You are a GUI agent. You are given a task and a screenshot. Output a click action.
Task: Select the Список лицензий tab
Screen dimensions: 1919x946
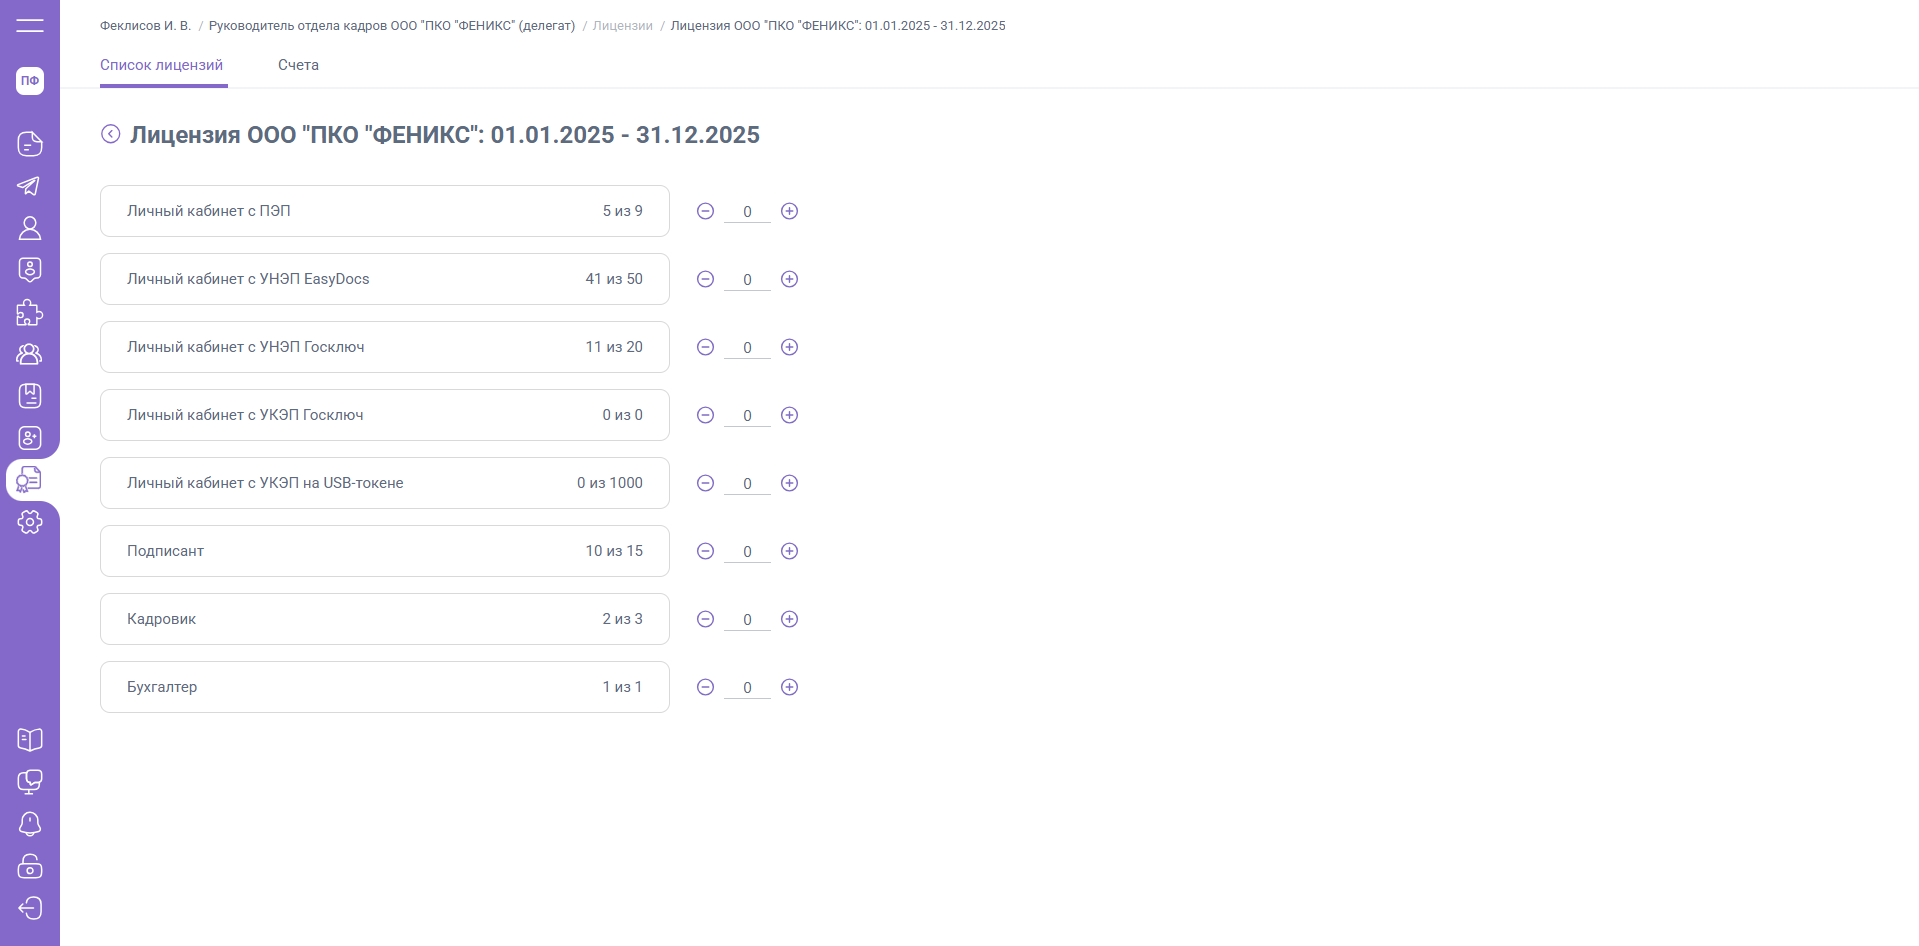click(x=161, y=65)
